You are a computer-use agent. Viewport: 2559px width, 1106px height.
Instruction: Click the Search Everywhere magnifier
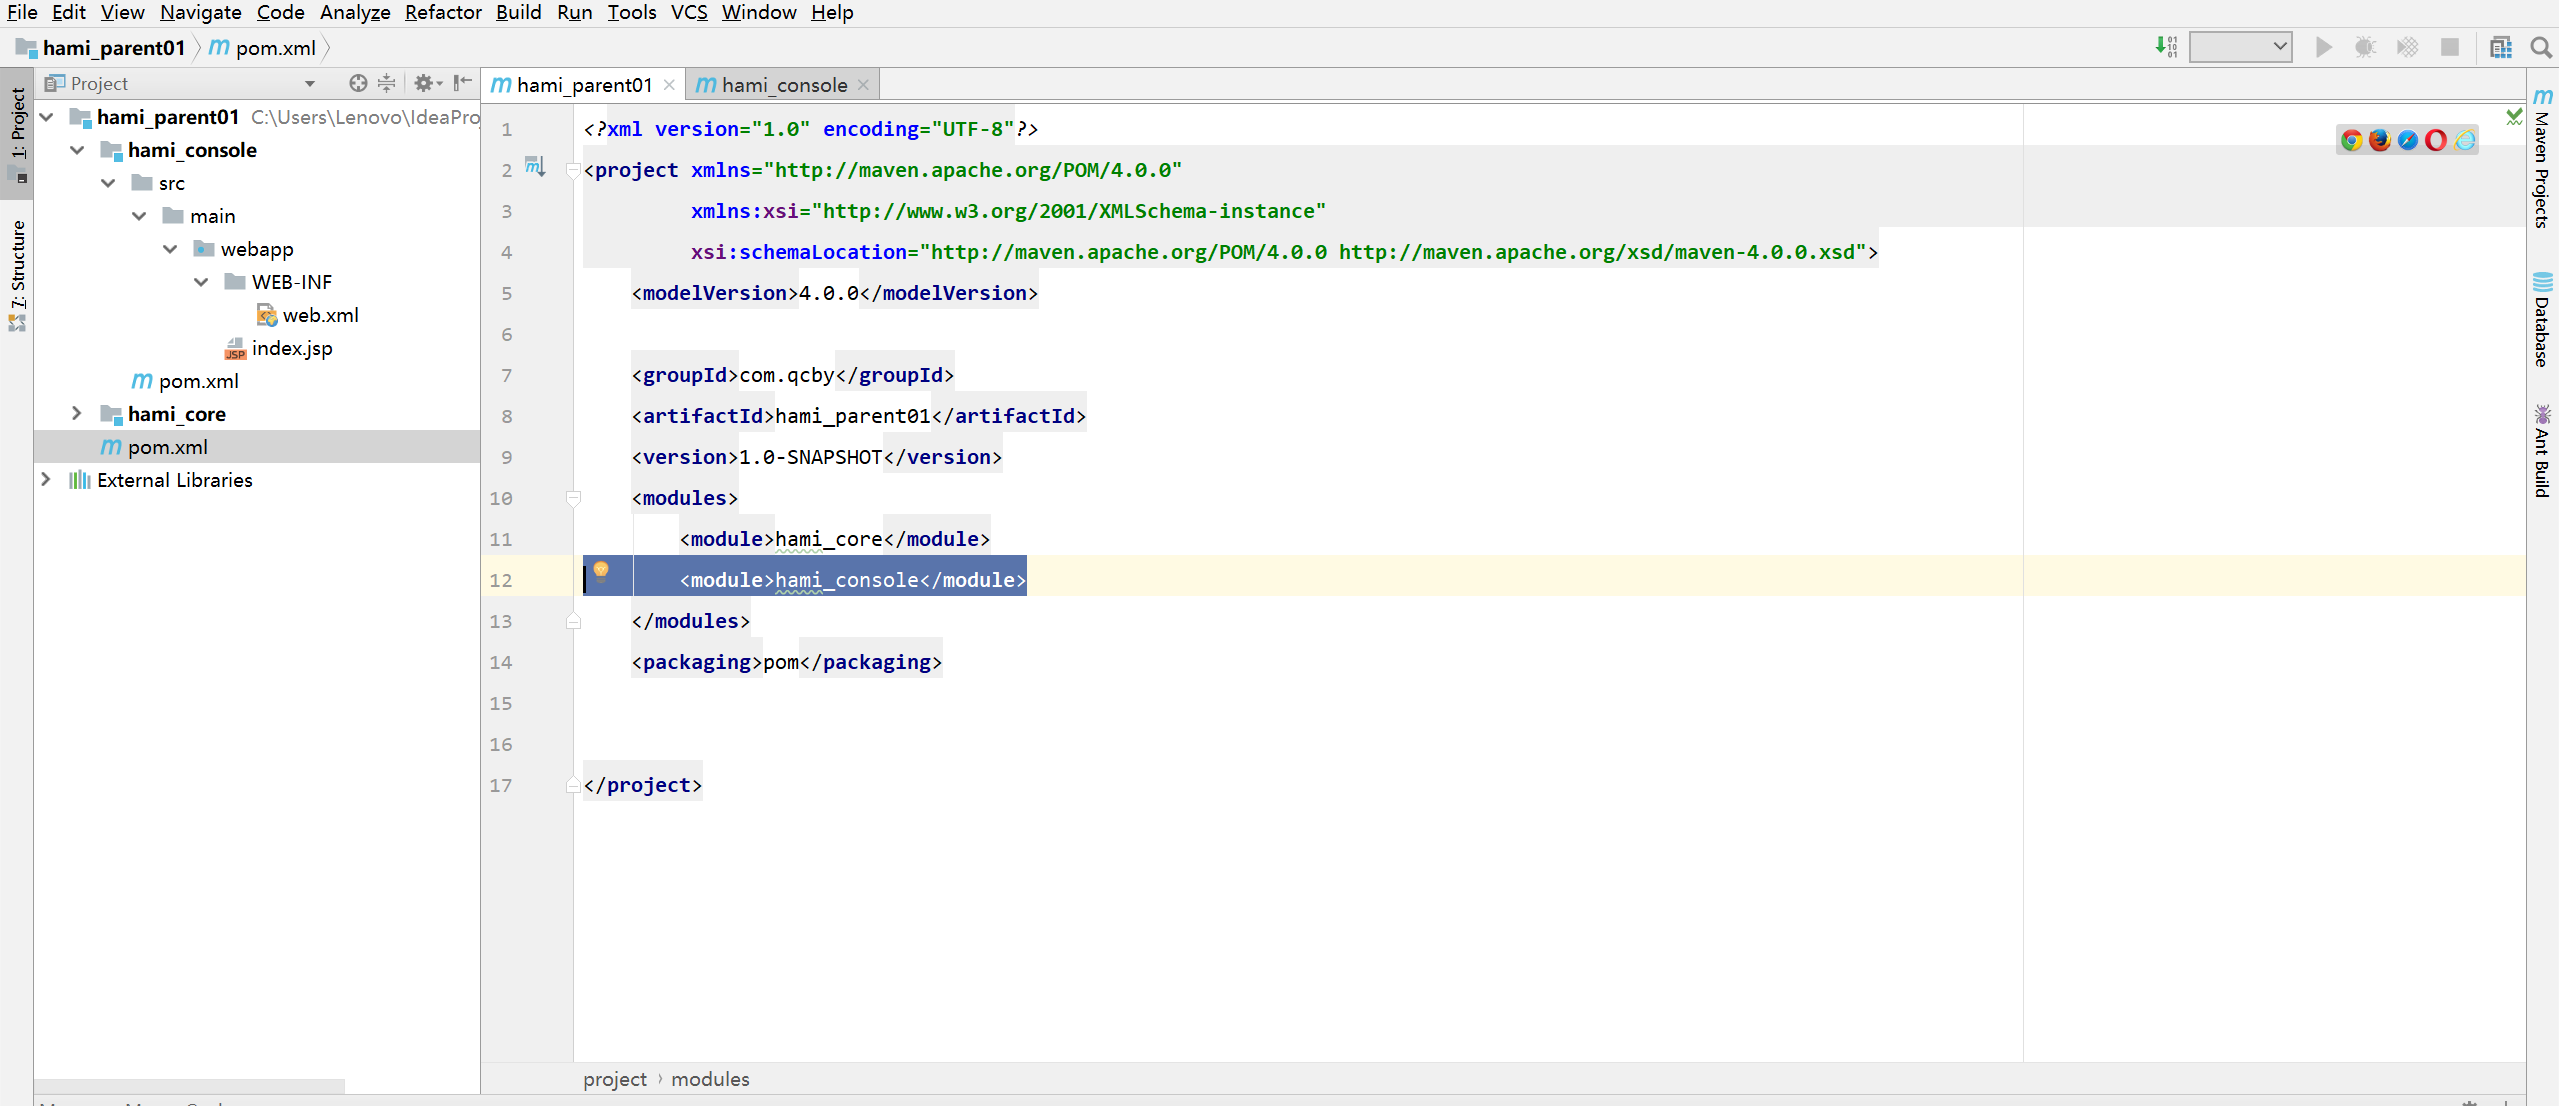coord(2541,47)
